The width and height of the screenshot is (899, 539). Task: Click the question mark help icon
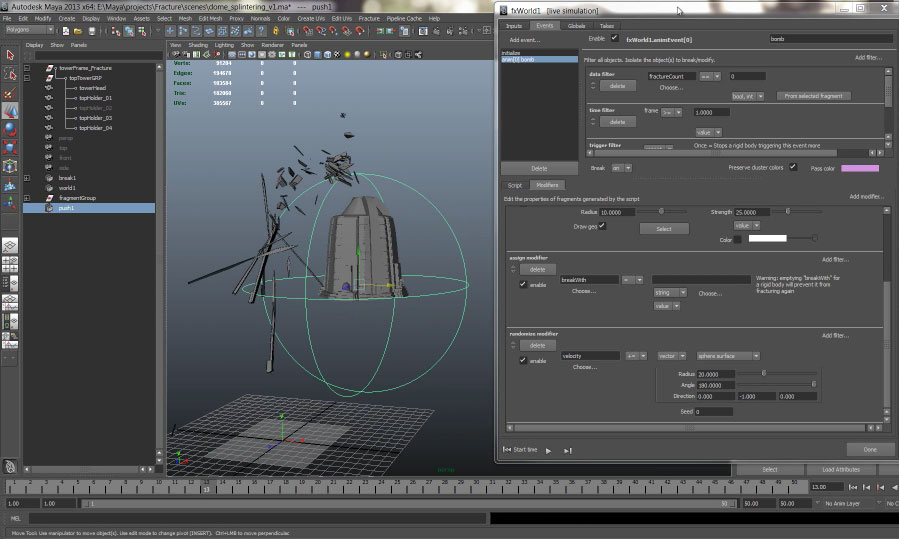pos(261,31)
